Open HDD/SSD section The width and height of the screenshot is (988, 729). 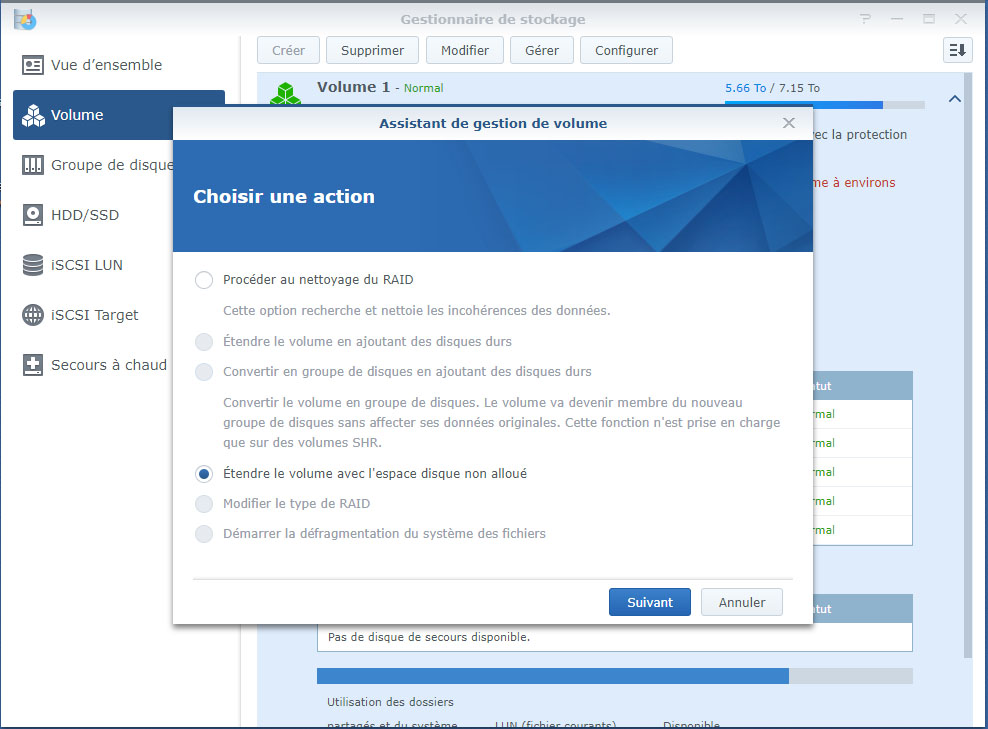pos(93,215)
